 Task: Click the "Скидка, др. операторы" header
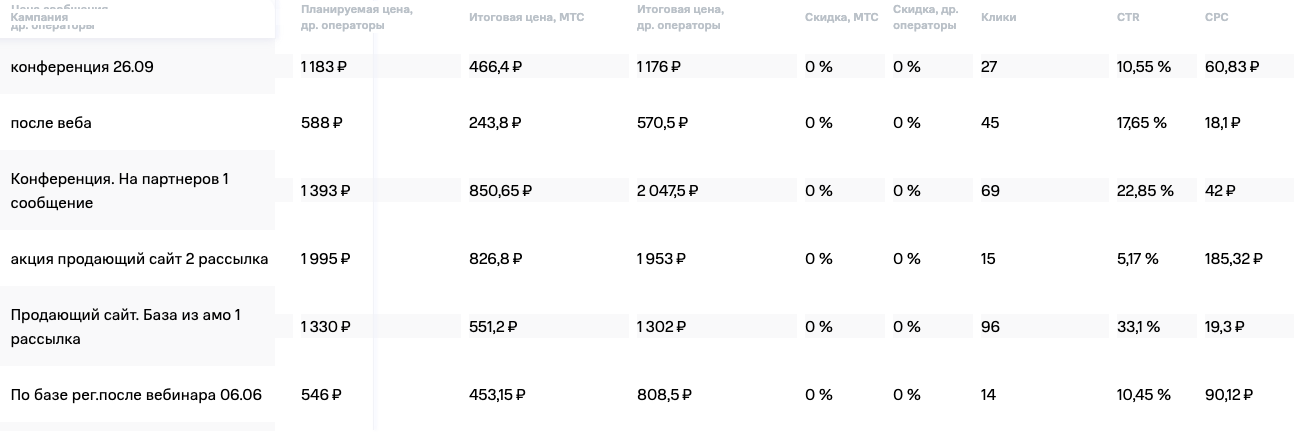coord(926,18)
